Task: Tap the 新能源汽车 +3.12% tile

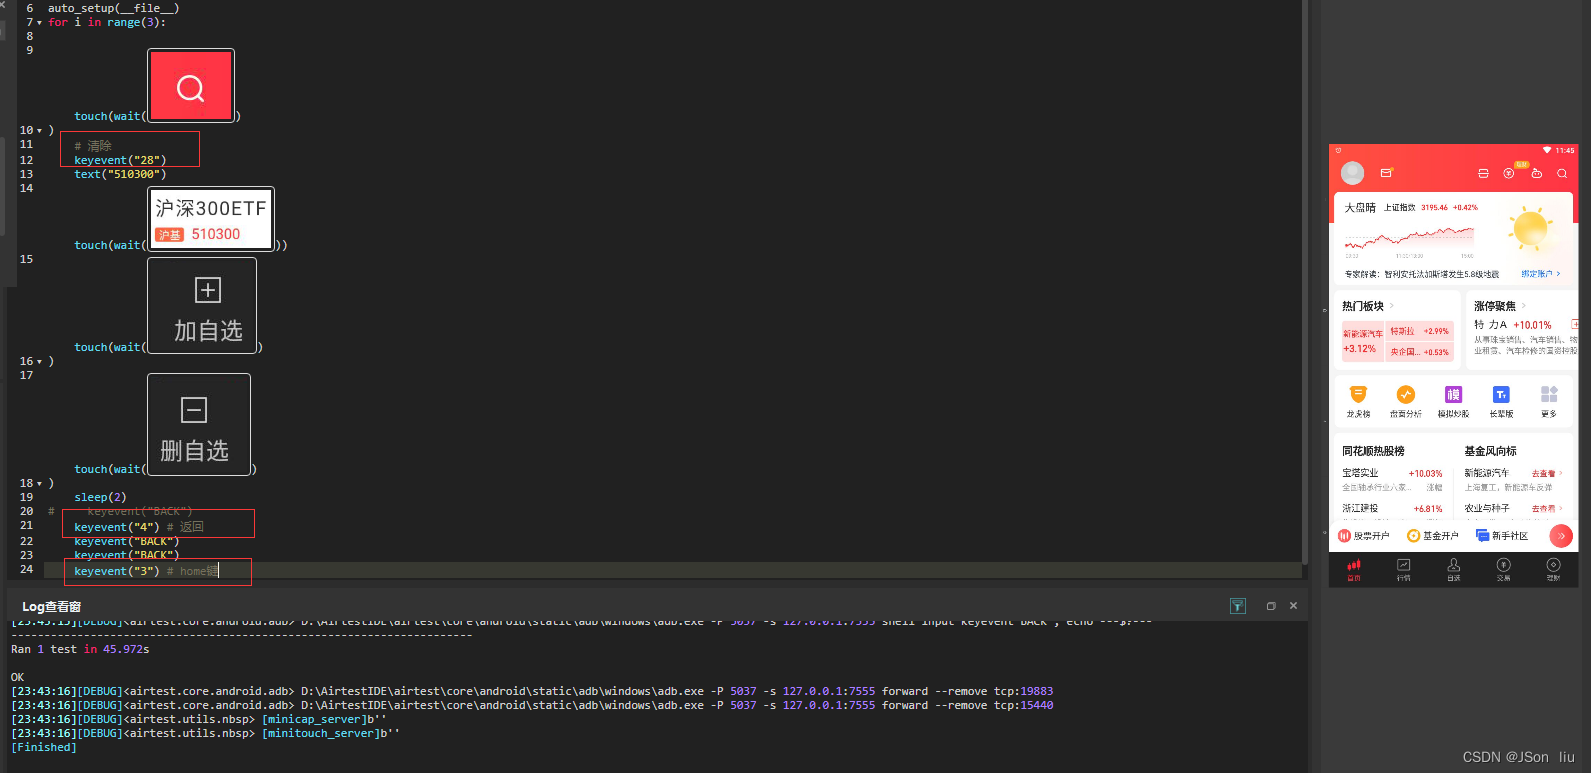Action: (x=1362, y=341)
